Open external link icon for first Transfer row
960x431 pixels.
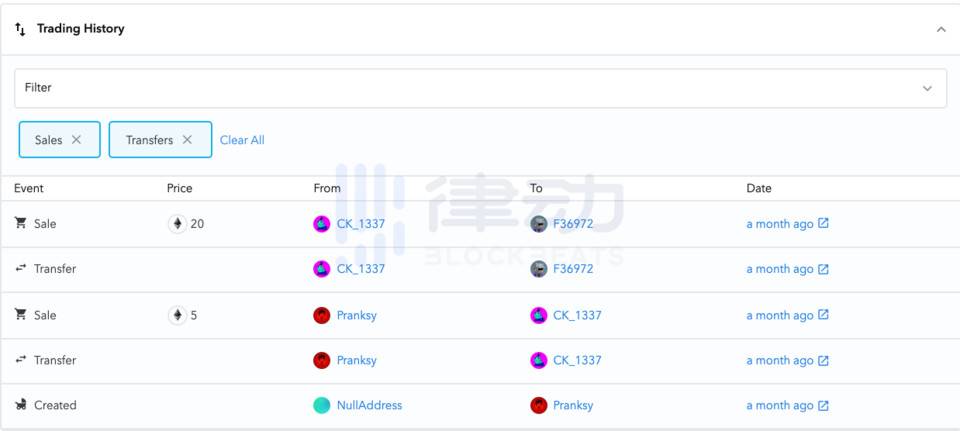pyautogui.click(x=823, y=269)
